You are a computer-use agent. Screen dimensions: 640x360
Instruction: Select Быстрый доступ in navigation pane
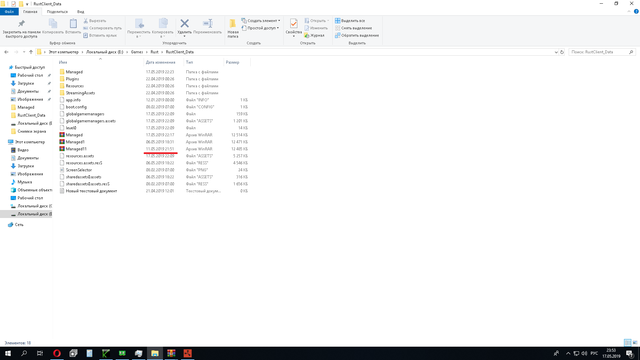29,67
